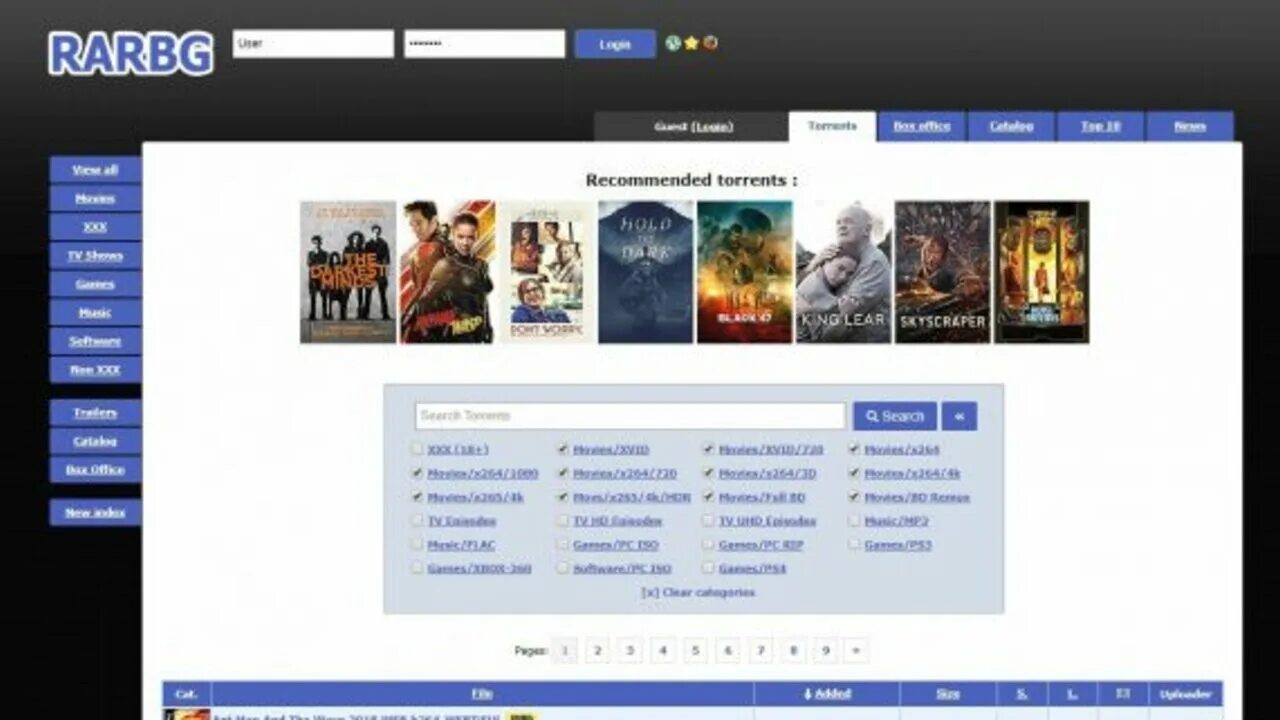The width and height of the screenshot is (1280, 720).
Task: Go to page 5
Action: (x=695, y=651)
